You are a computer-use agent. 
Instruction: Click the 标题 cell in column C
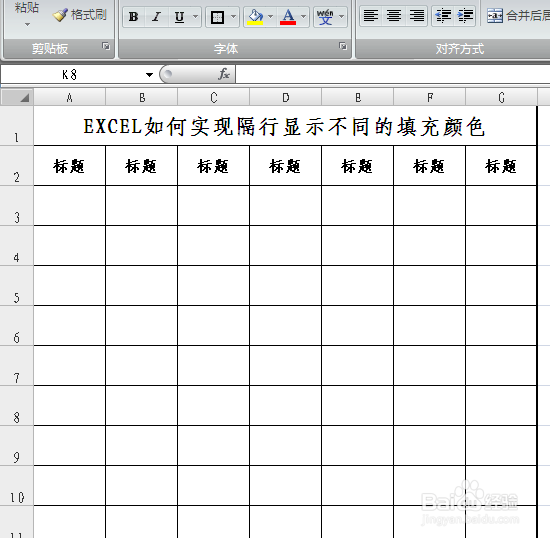[214, 166]
